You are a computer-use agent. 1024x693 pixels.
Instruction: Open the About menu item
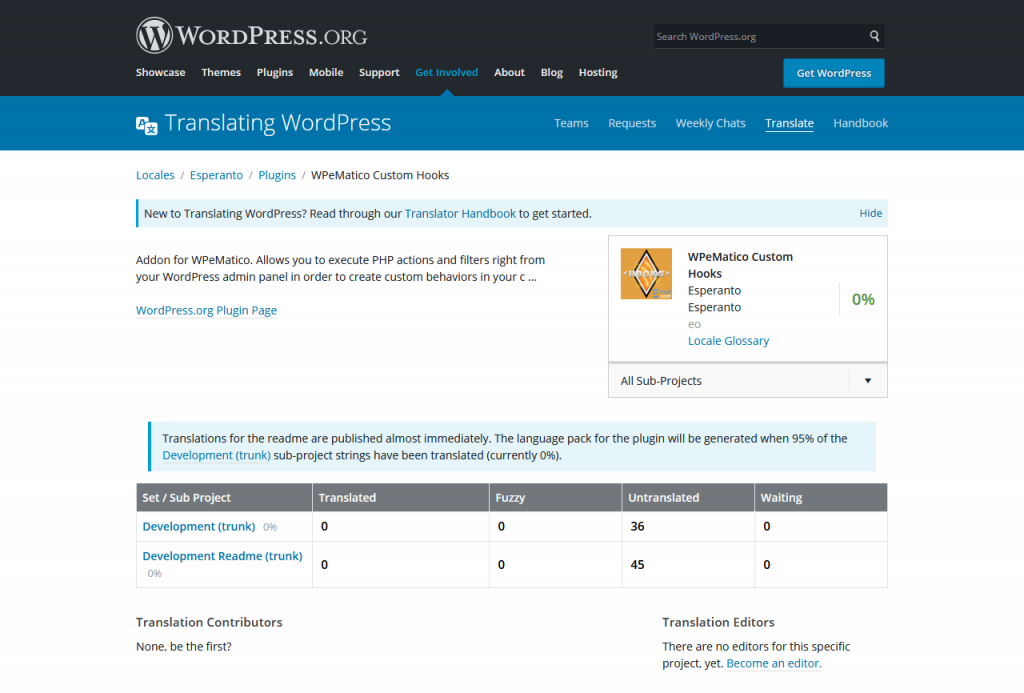pos(509,73)
